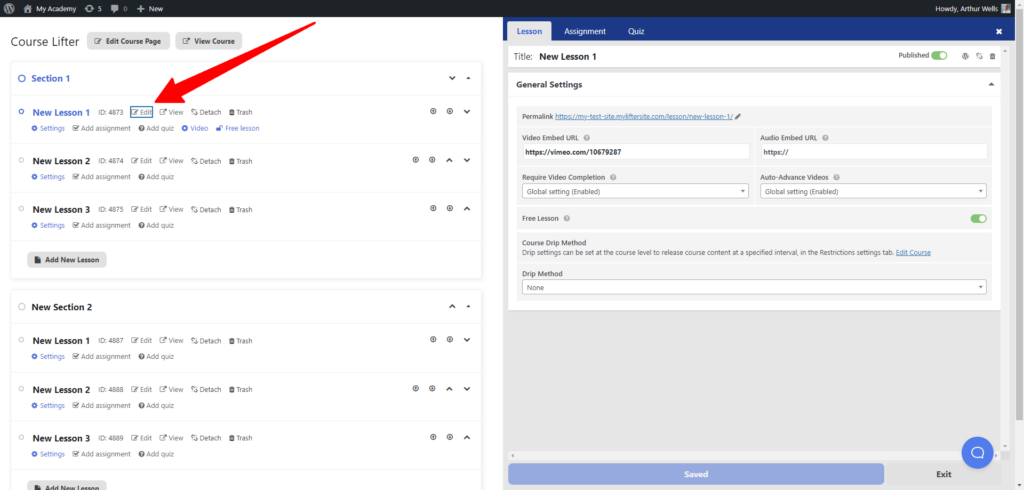
Task: Click the Audio Embed URL field
Action: click(873, 152)
